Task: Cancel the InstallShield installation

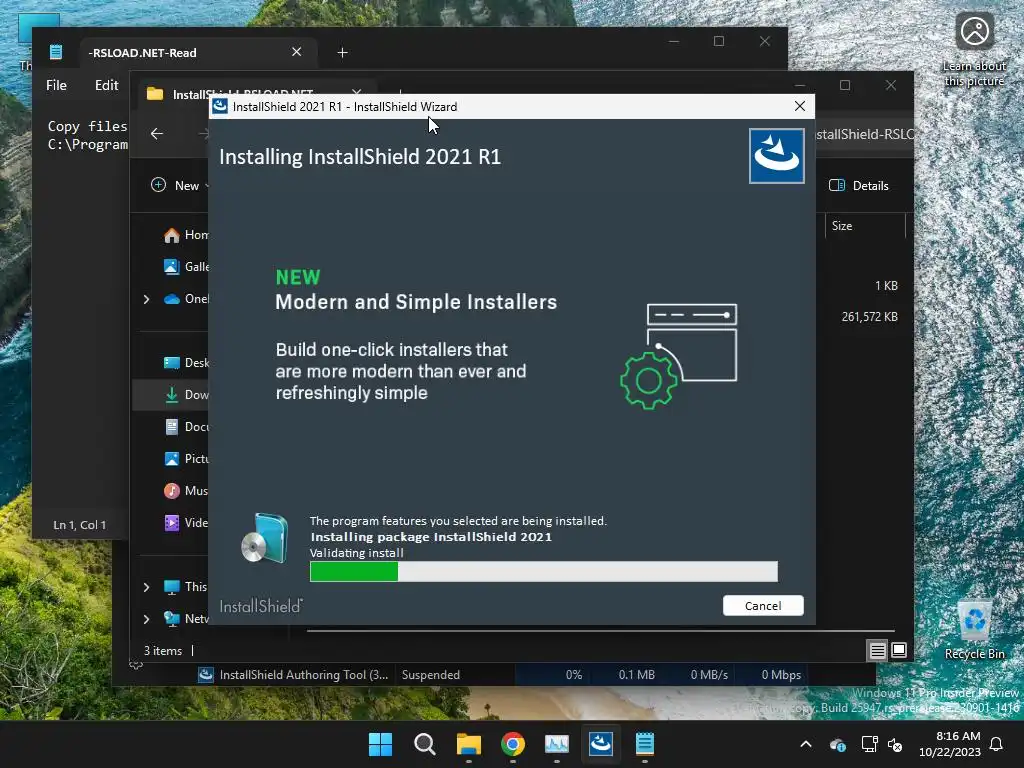Action: click(x=763, y=605)
